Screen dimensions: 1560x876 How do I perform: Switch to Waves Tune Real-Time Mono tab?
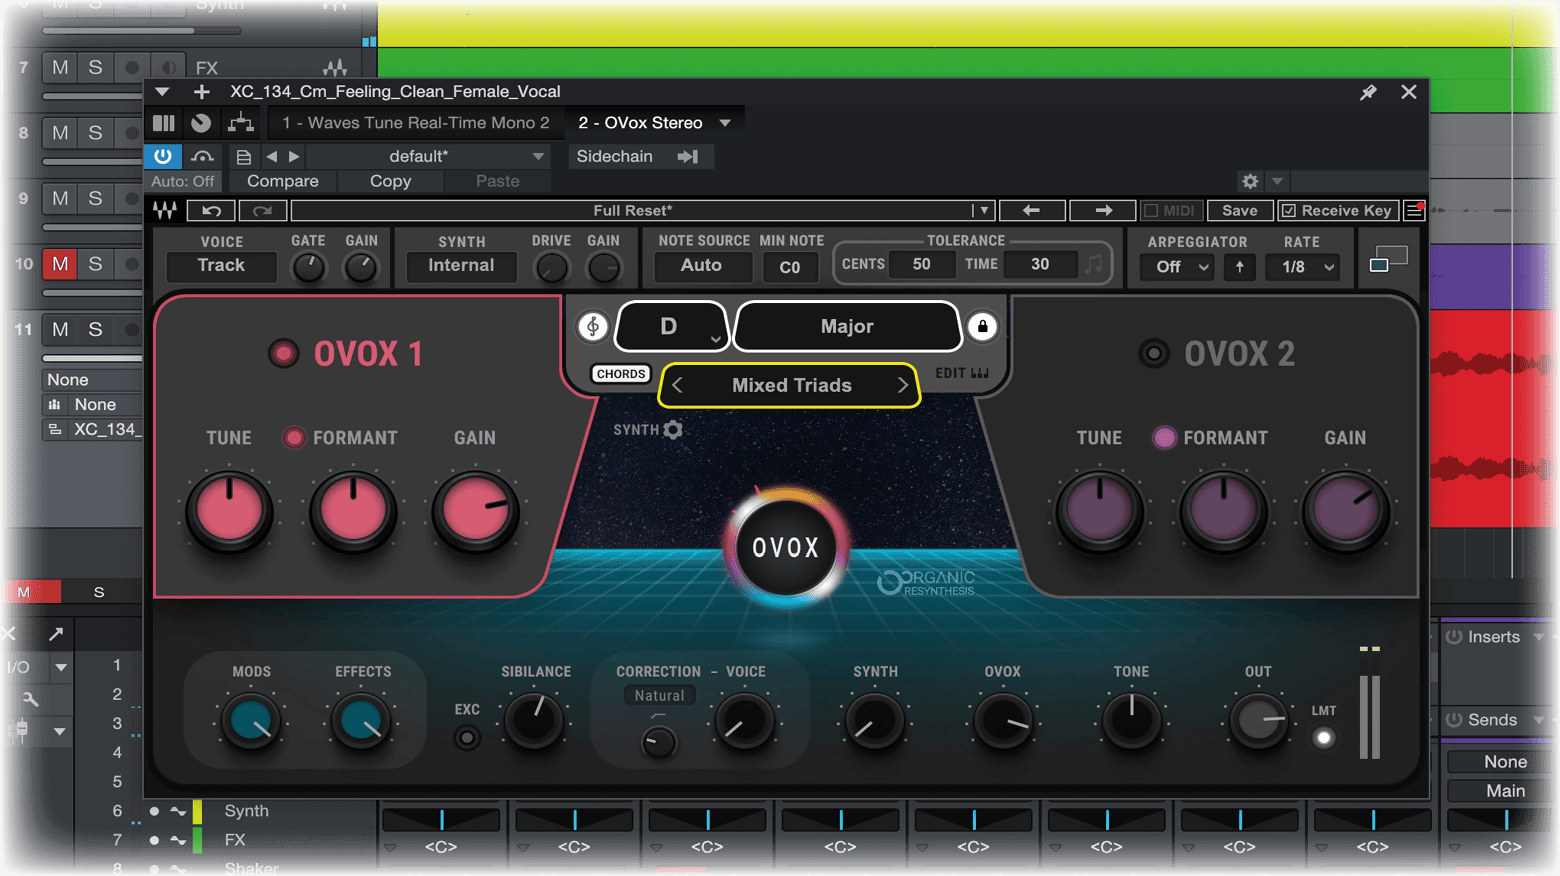[x=415, y=123]
